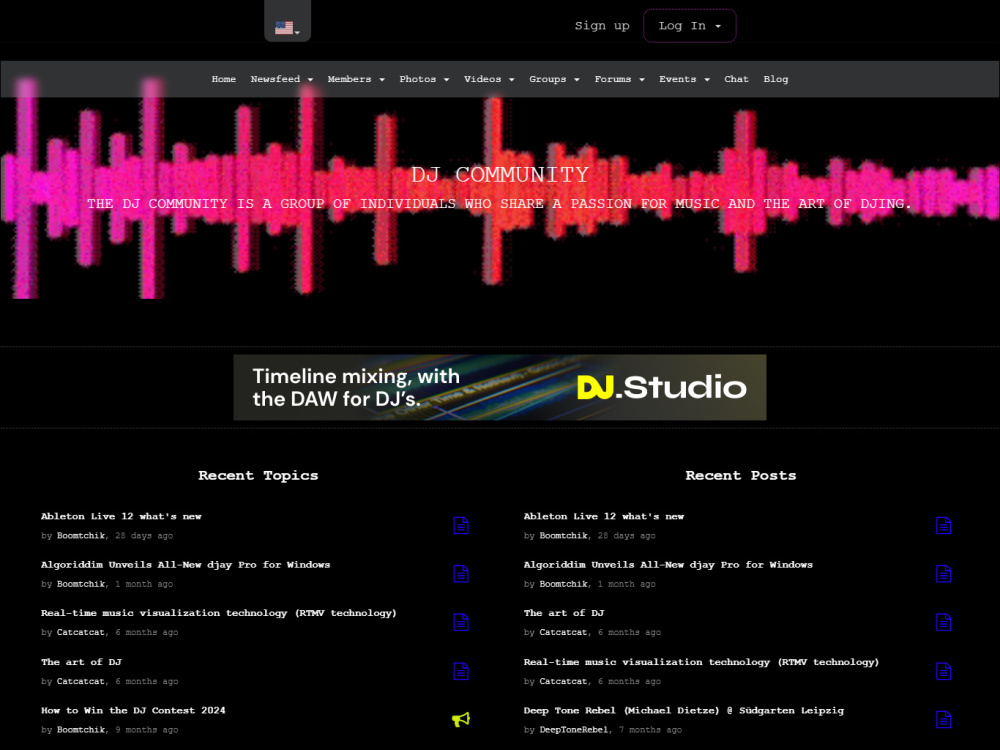Click document icon for 'The art of DJ' in Recent Topics

click(461, 672)
